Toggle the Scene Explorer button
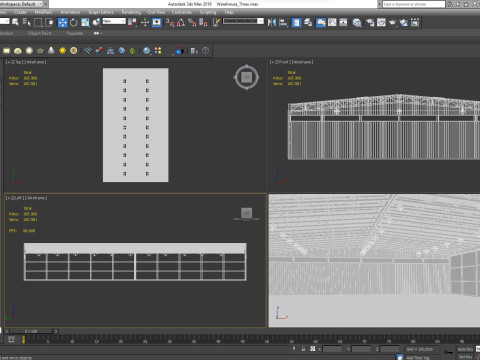 point(296,22)
